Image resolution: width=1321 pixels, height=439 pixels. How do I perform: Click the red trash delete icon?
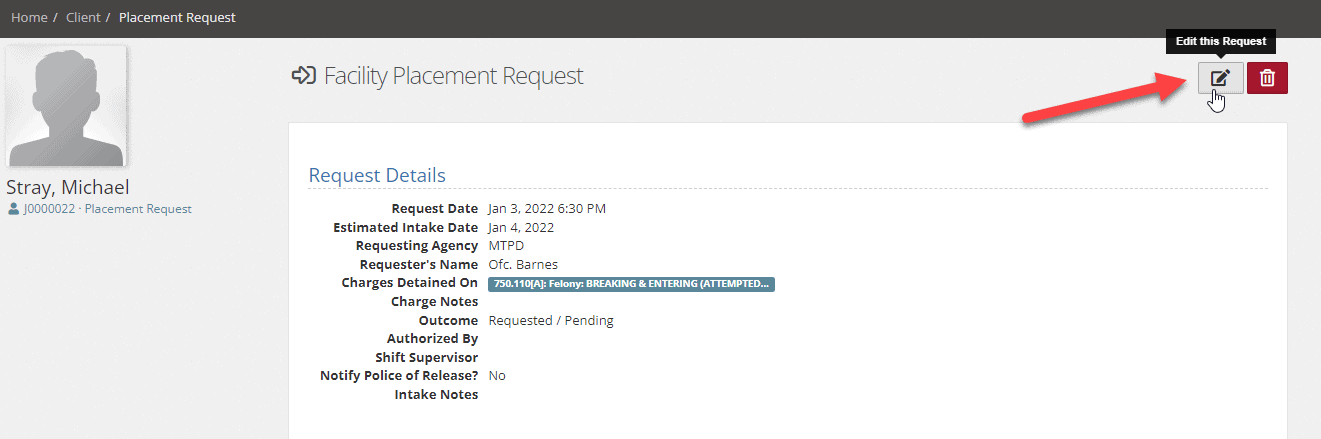[1267, 78]
